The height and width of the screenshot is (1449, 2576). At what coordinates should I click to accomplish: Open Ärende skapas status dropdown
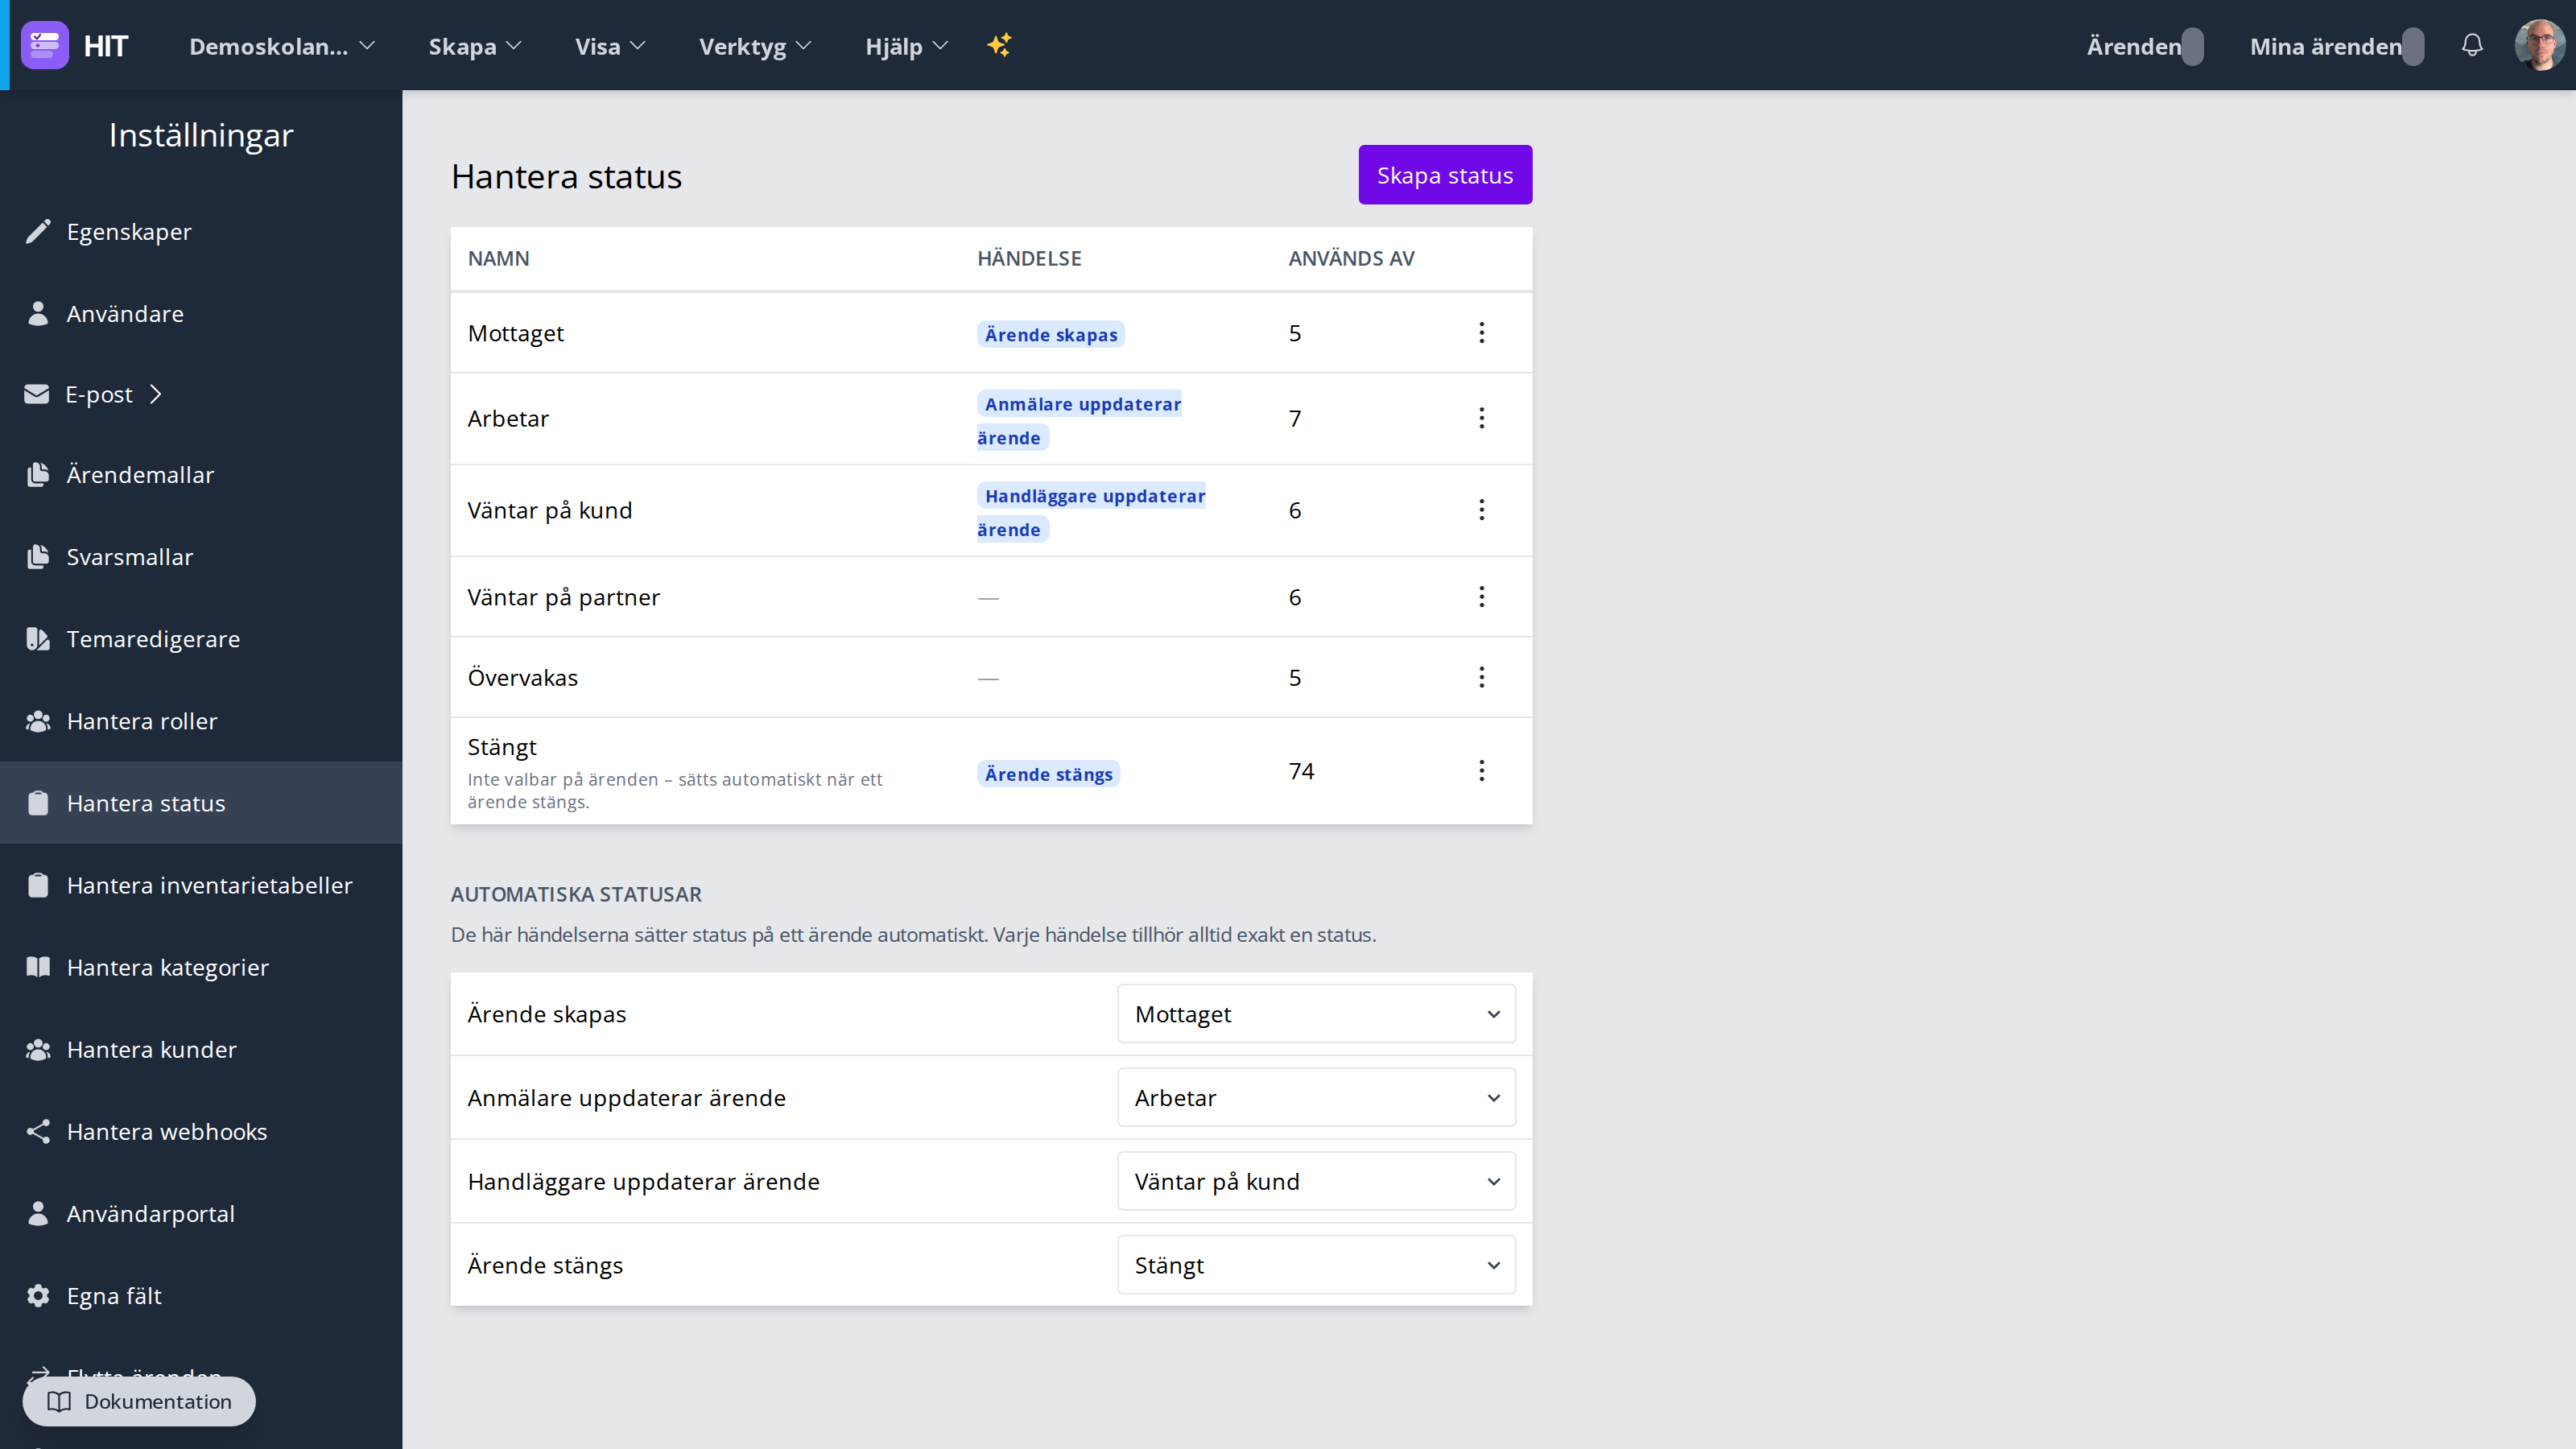(x=1316, y=1013)
